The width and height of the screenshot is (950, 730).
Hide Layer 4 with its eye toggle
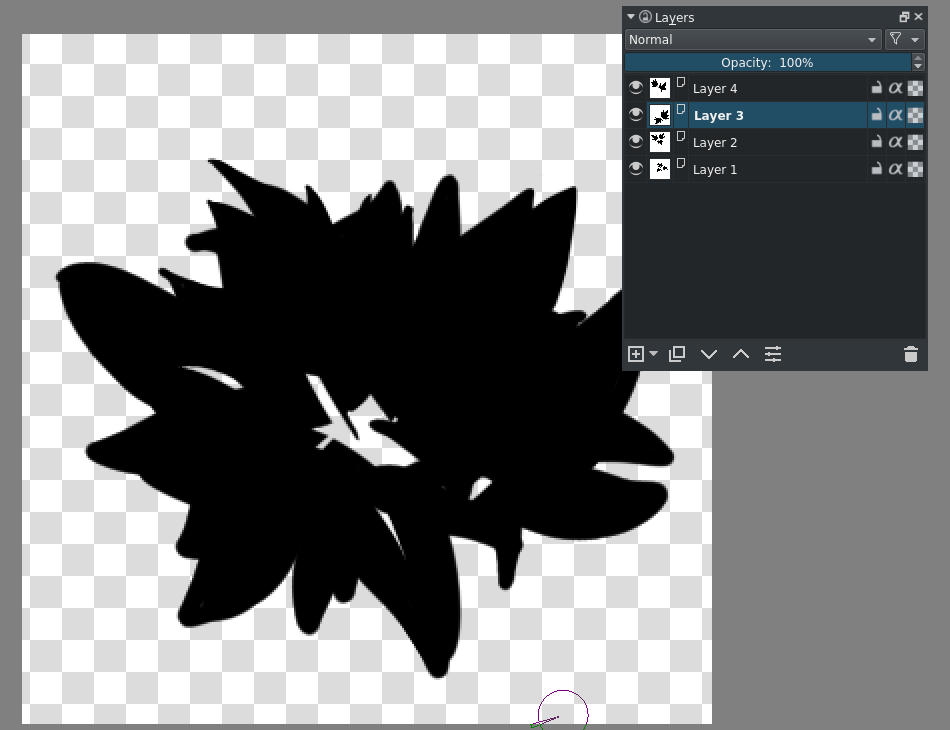(636, 87)
